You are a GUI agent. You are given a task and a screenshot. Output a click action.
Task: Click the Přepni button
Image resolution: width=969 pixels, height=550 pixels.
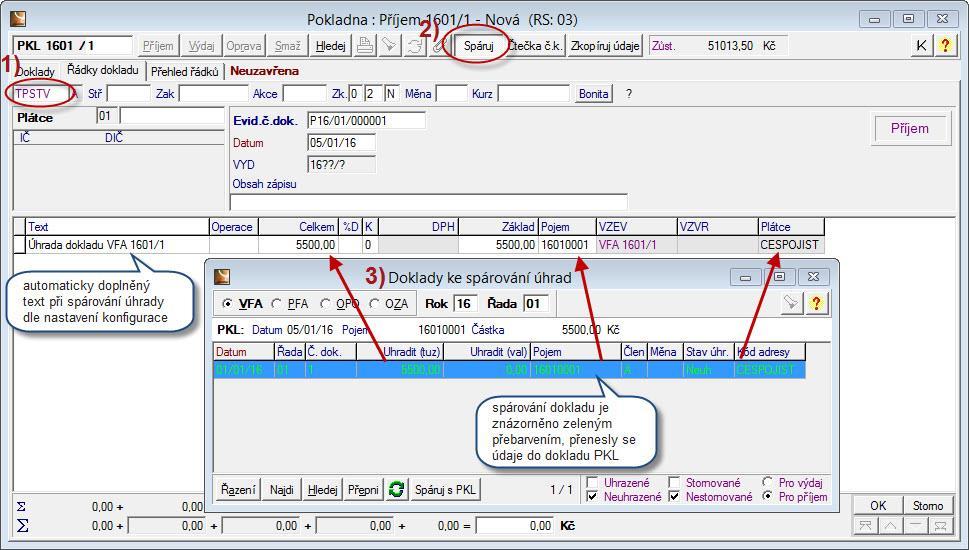pyautogui.click(x=363, y=489)
